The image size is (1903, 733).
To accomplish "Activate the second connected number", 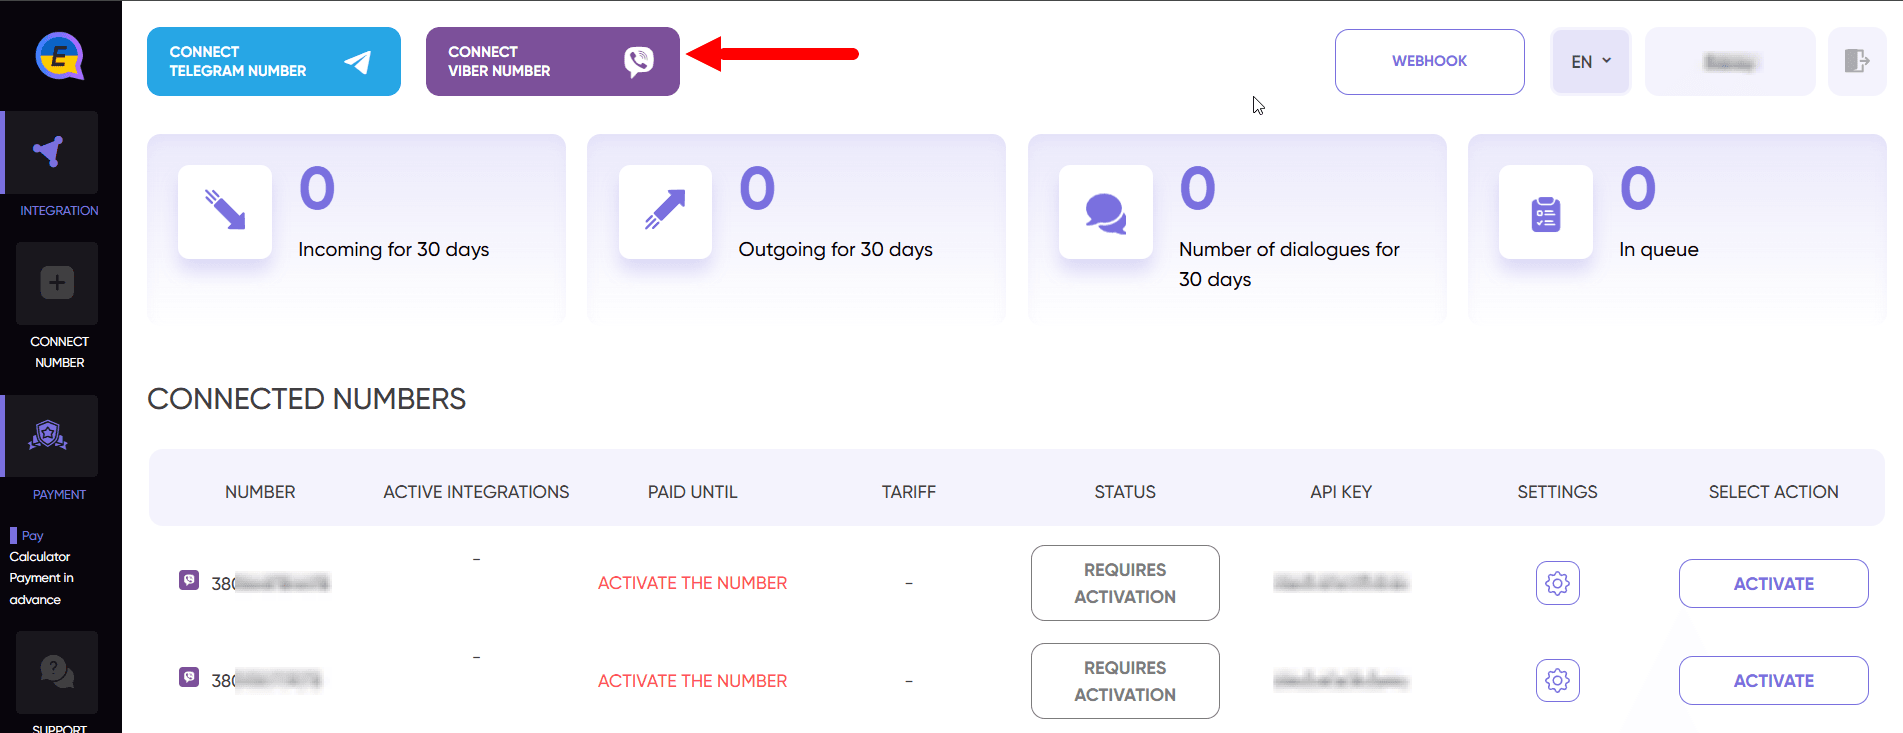I will [1773, 681].
